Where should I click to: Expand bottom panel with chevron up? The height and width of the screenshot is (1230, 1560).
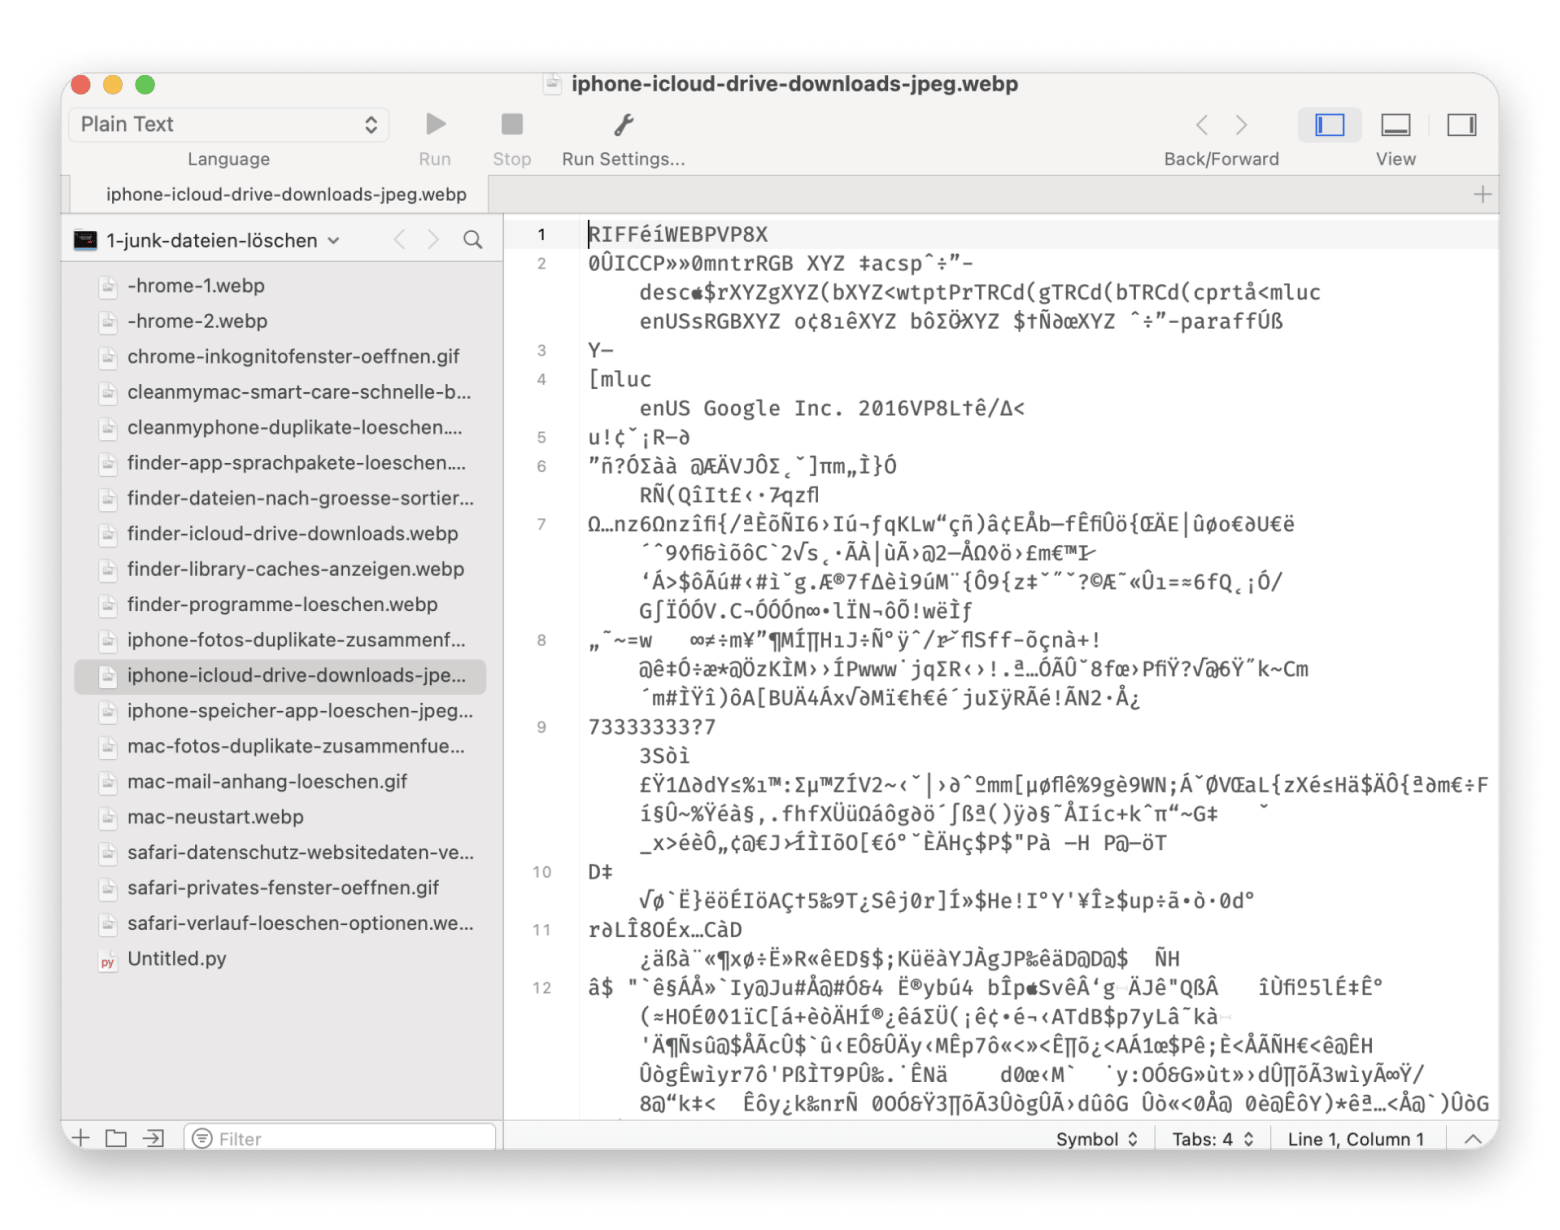1473,1139
